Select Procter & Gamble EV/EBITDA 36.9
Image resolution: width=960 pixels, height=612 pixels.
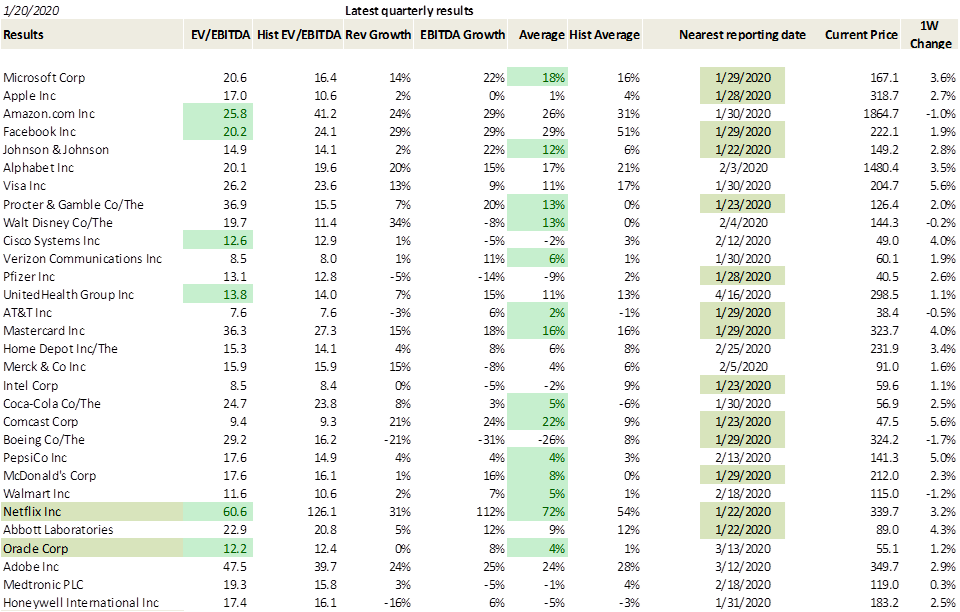click(235, 204)
